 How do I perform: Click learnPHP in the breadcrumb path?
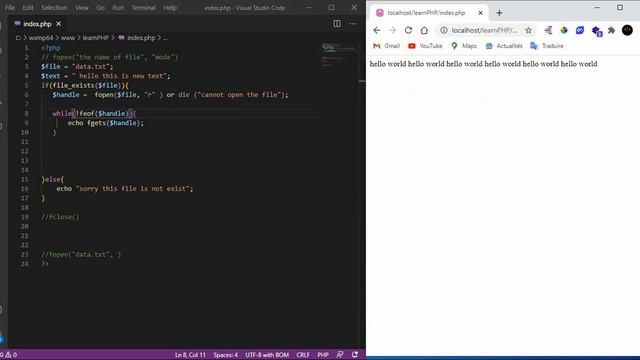pos(96,38)
